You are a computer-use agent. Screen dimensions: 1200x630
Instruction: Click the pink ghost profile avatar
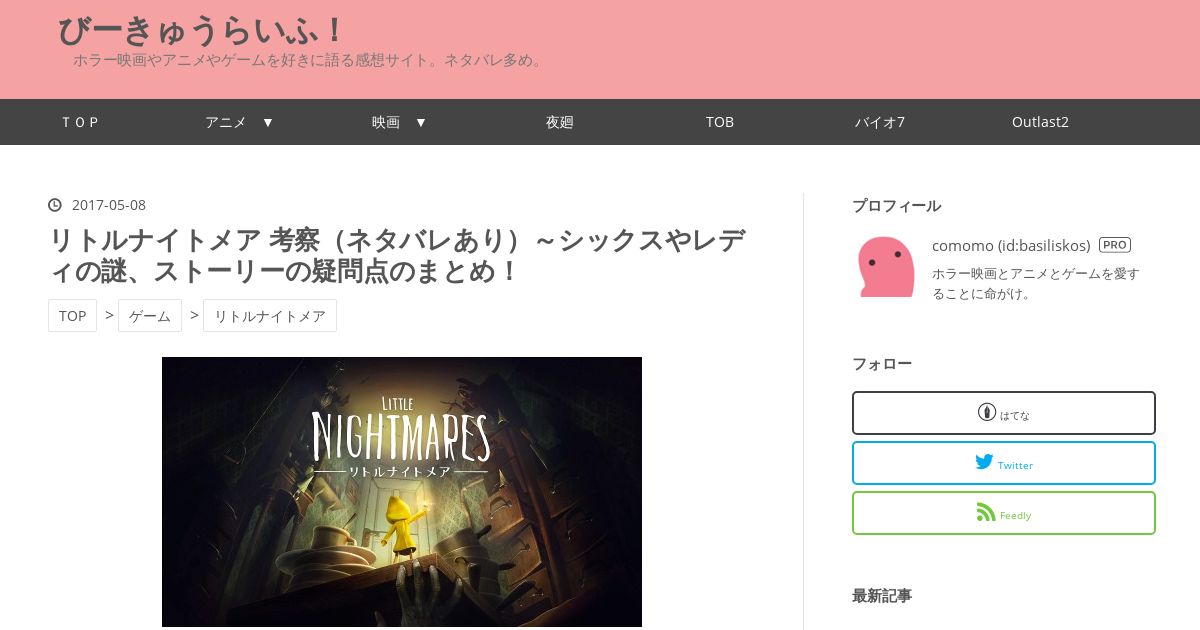tap(886, 267)
